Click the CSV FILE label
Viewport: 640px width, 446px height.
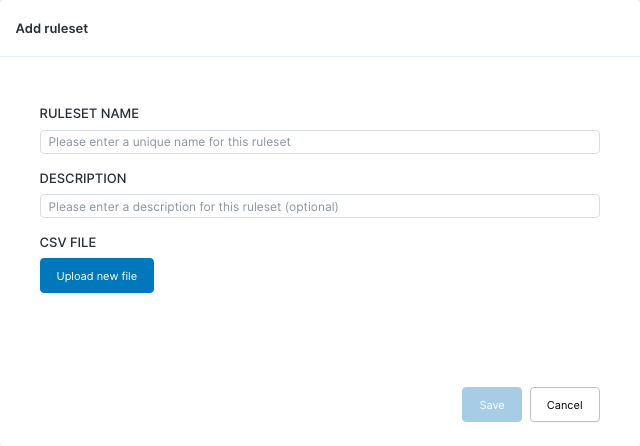[x=67, y=242]
